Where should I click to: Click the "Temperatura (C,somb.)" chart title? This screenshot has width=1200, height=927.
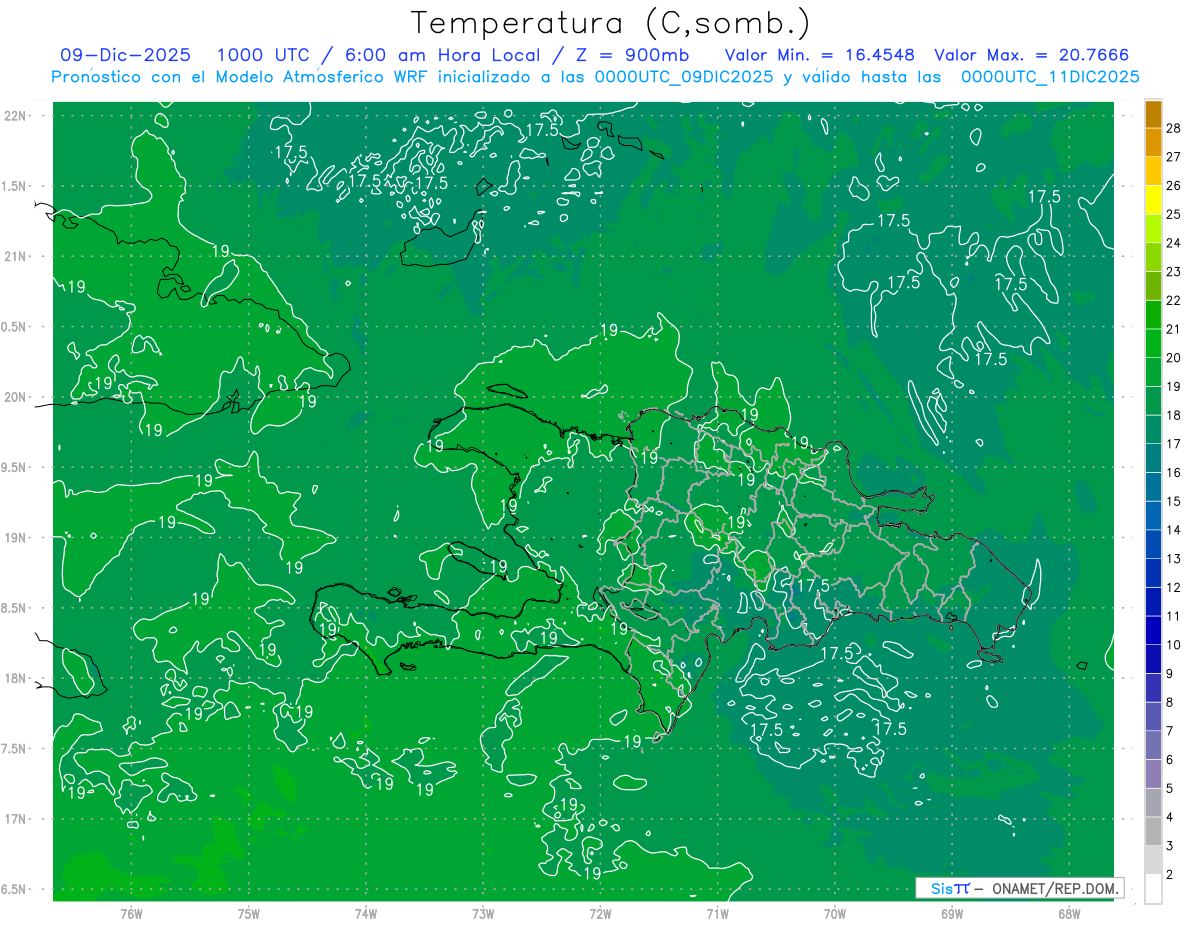coord(611,23)
